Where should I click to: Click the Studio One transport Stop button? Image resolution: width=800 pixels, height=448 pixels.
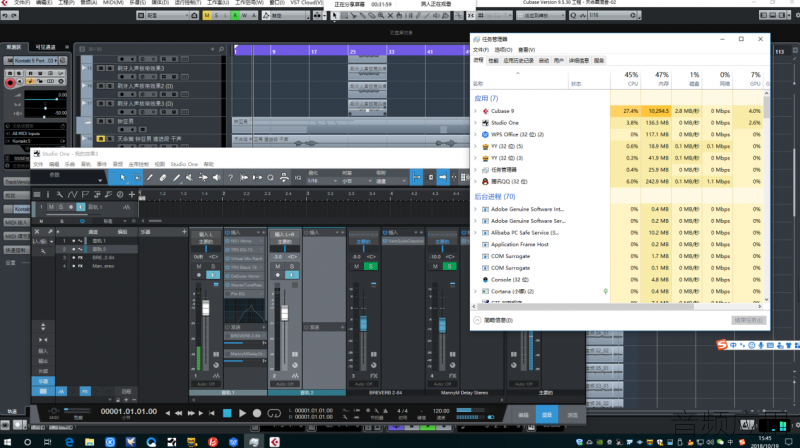click(228, 413)
